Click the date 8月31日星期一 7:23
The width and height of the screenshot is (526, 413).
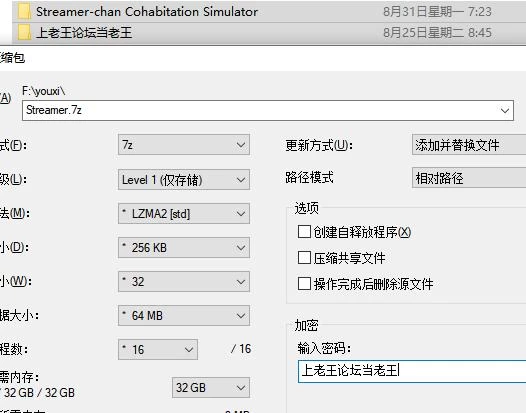(x=437, y=12)
